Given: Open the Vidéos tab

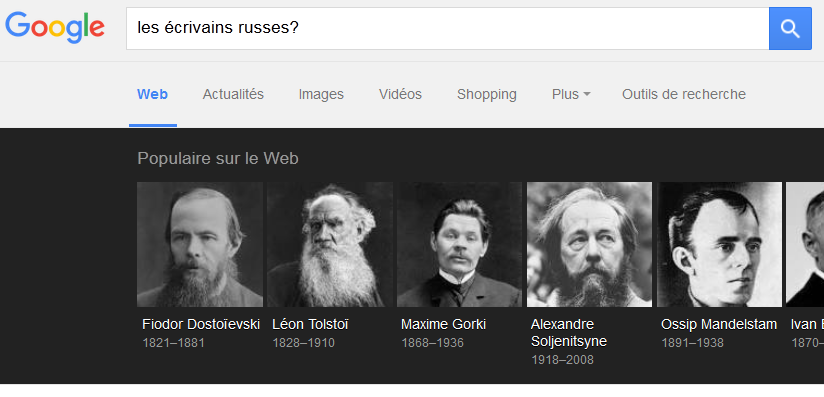Looking at the screenshot, I should [400, 94].
